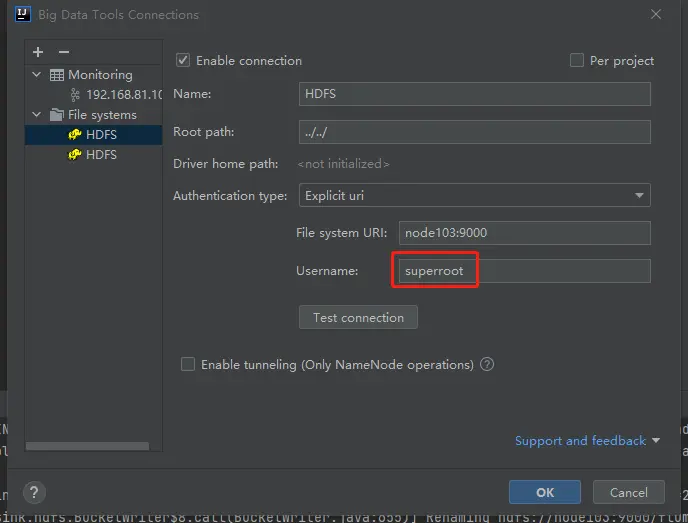The width and height of the screenshot is (688, 523).
Task: Confirm settings with the OK button
Action: pyautogui.click(x=544, y=492)
